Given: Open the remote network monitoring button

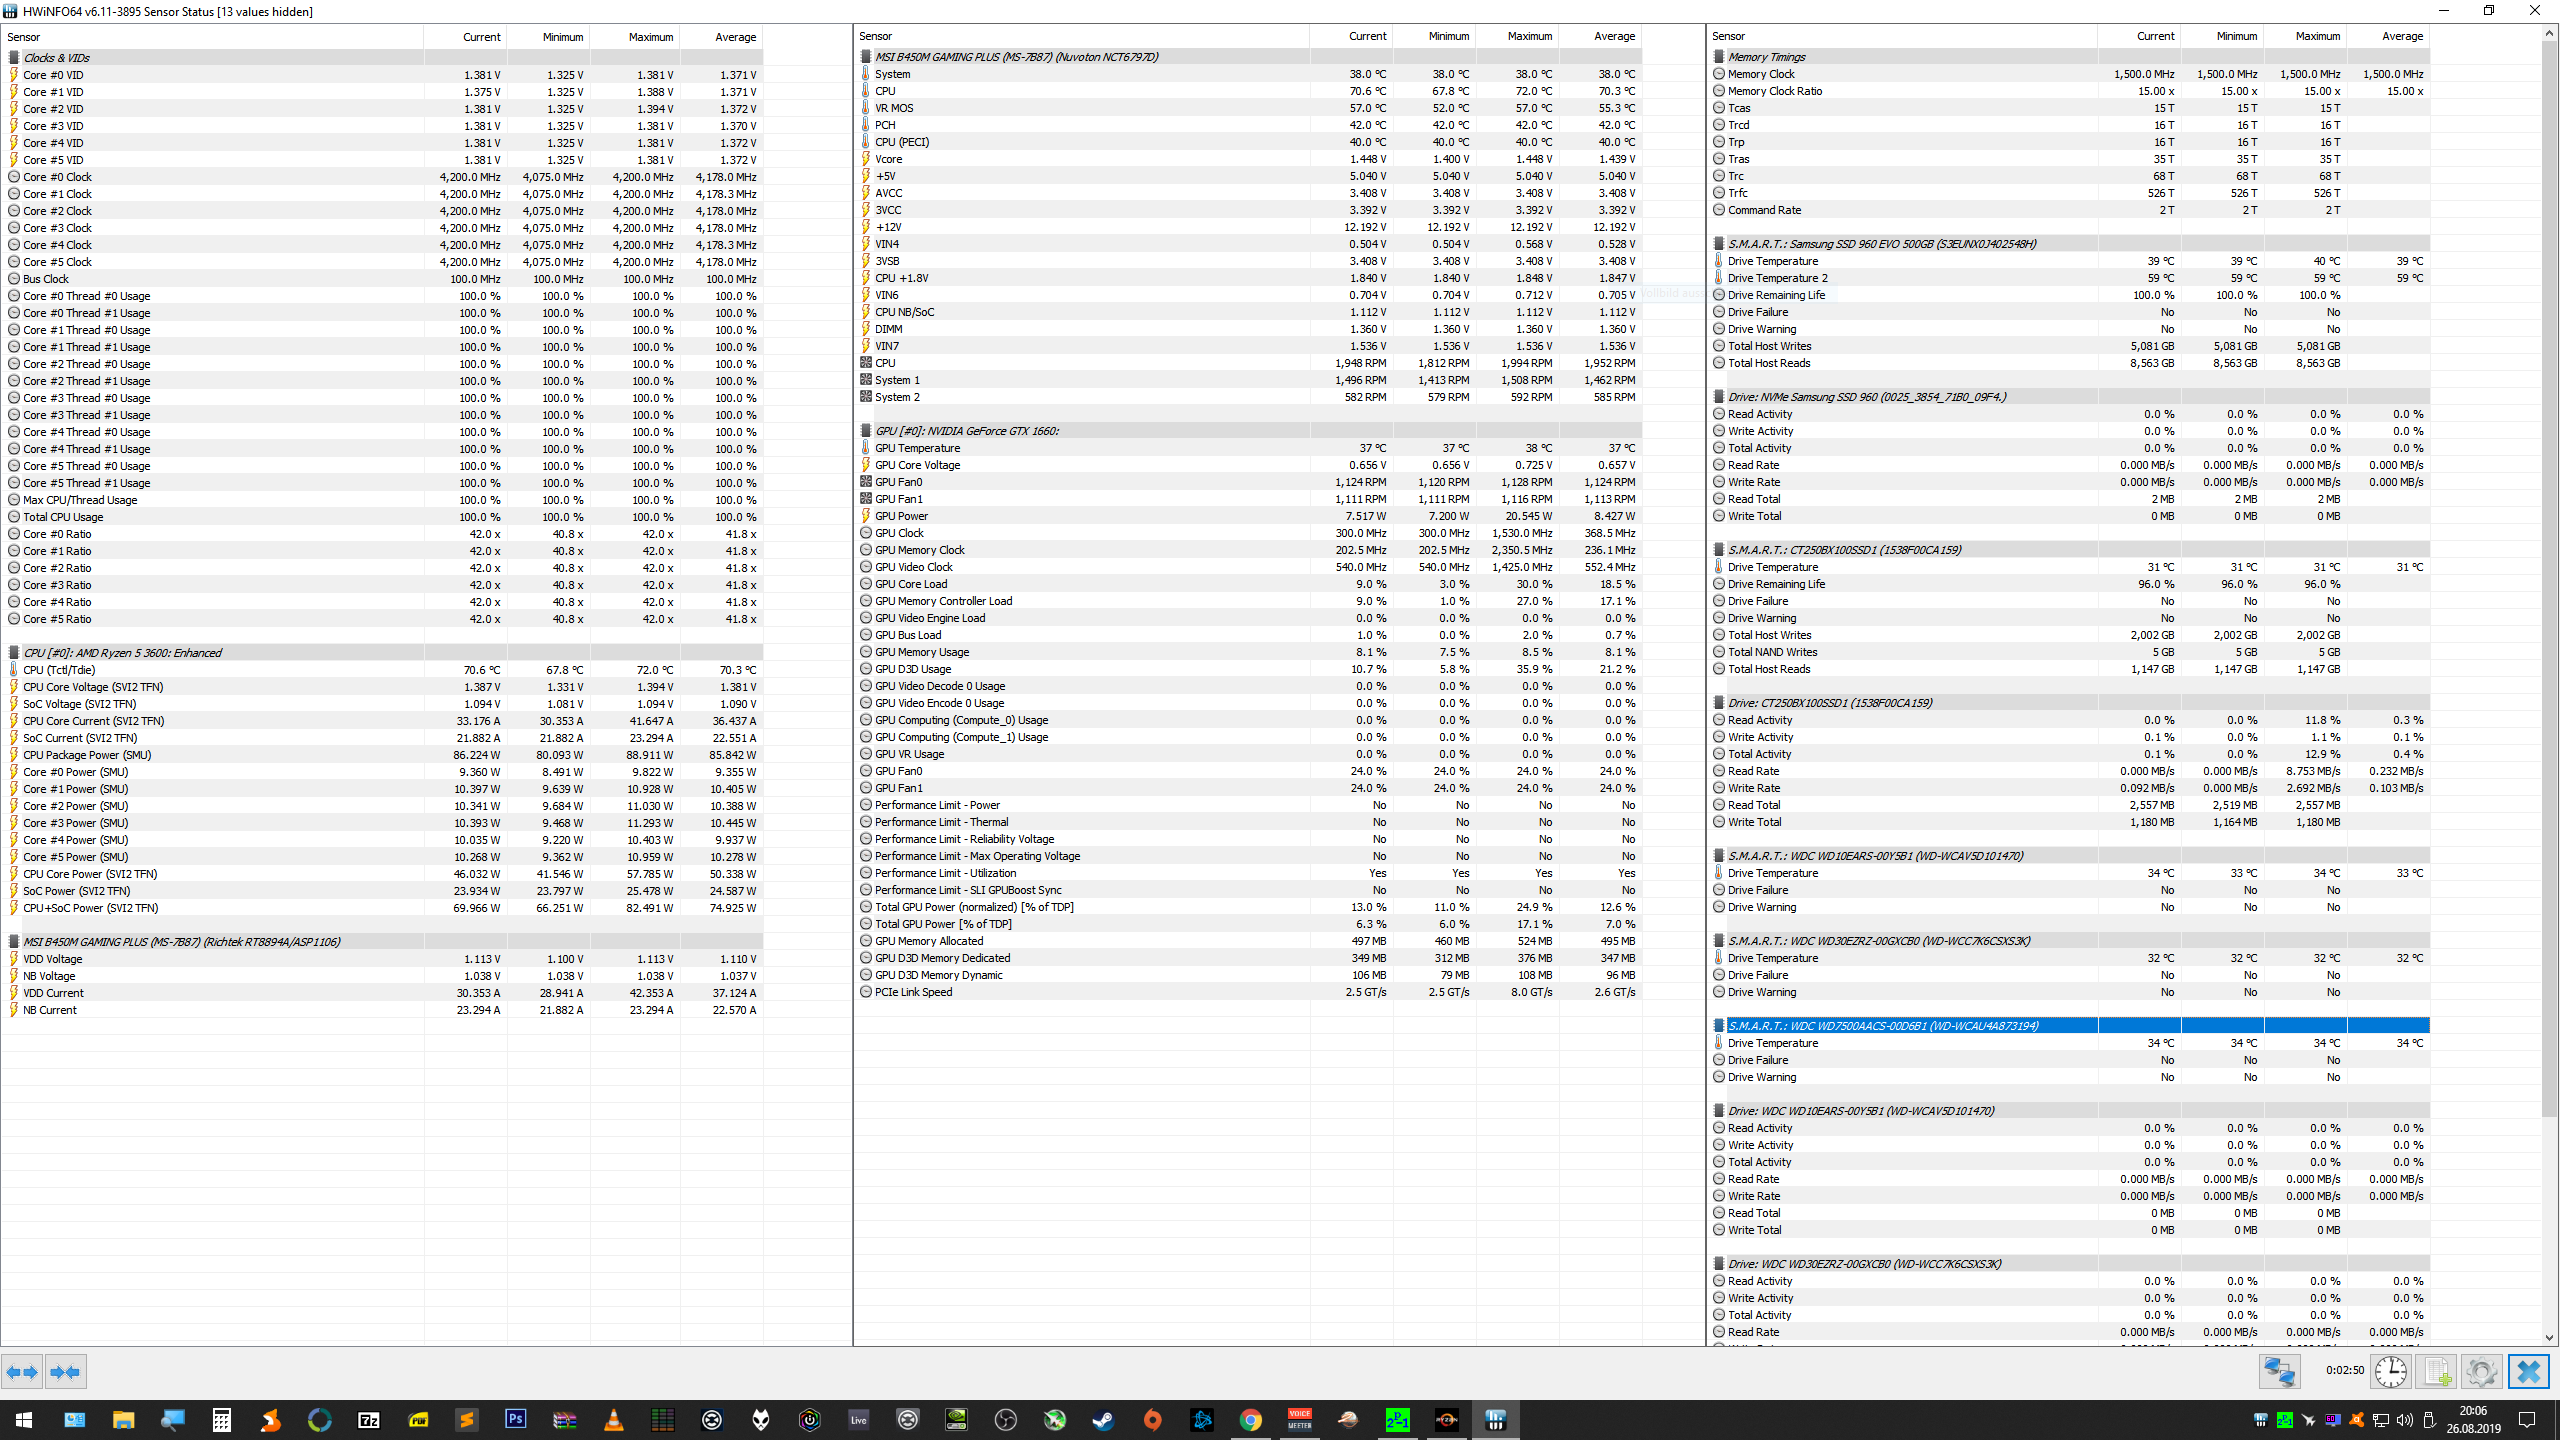Looking at the screenshot, I should pyautogui.click(x=2279, y=1371).
